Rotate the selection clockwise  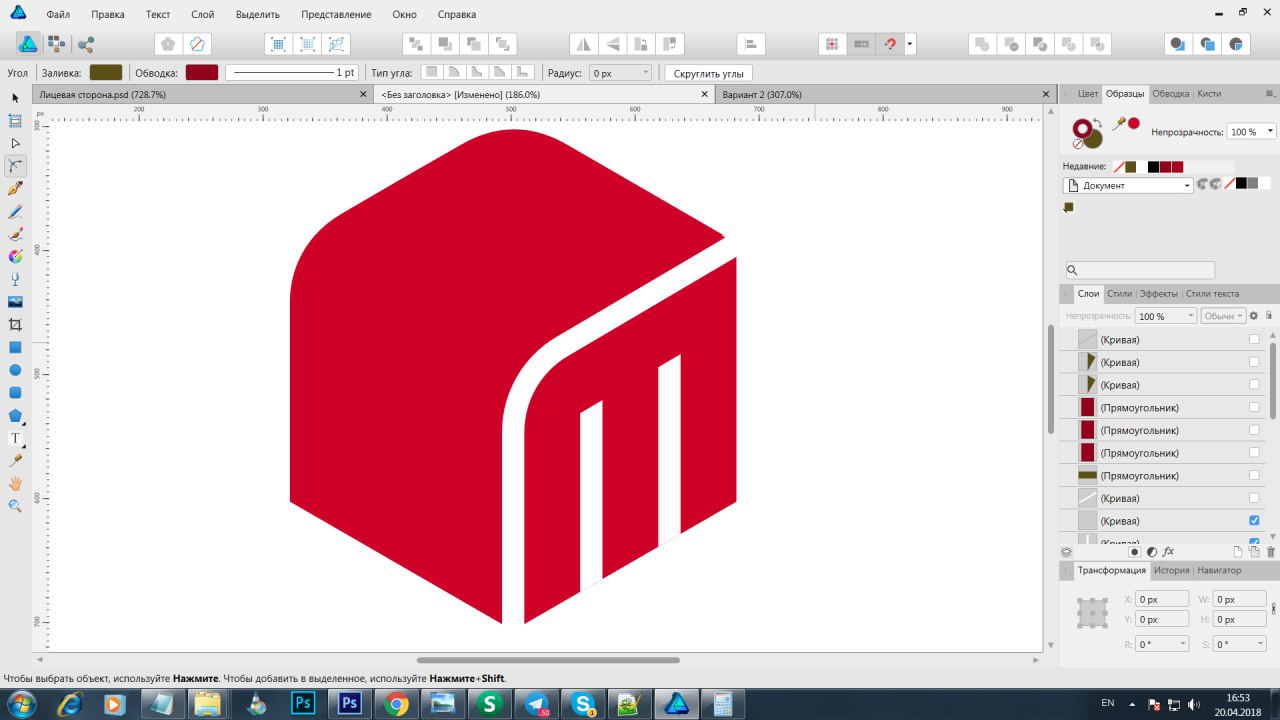[x=670, y=44]
